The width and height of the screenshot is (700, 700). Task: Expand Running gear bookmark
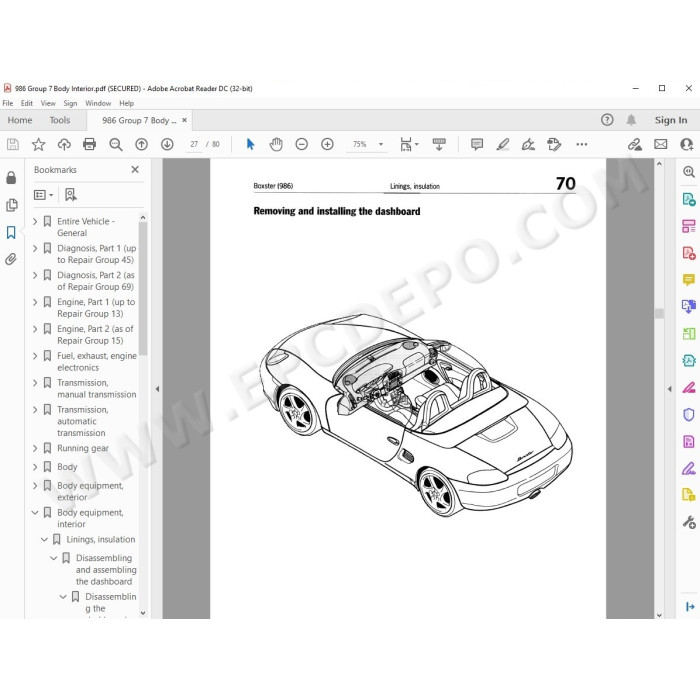pyautogui.click(x=35, y=448)
